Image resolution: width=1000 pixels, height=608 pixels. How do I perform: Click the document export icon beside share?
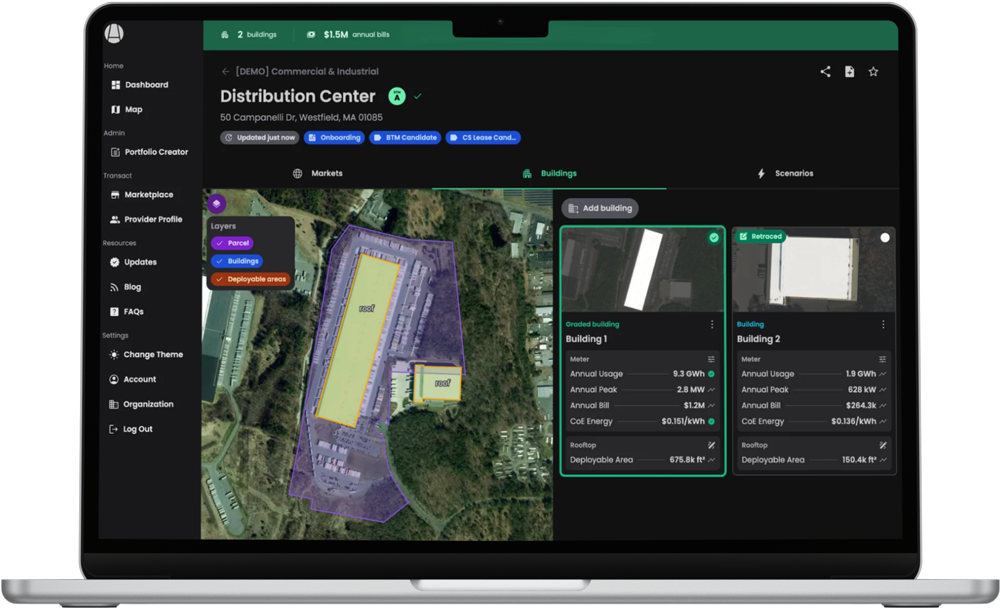pos(849,71)
